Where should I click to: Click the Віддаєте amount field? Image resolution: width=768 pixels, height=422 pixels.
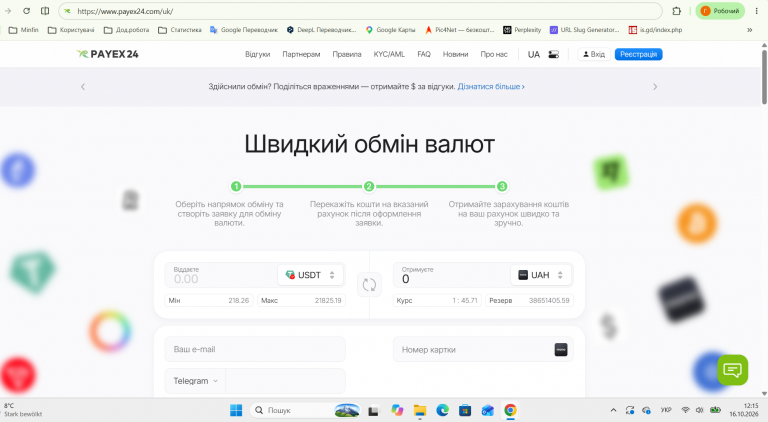220,276
